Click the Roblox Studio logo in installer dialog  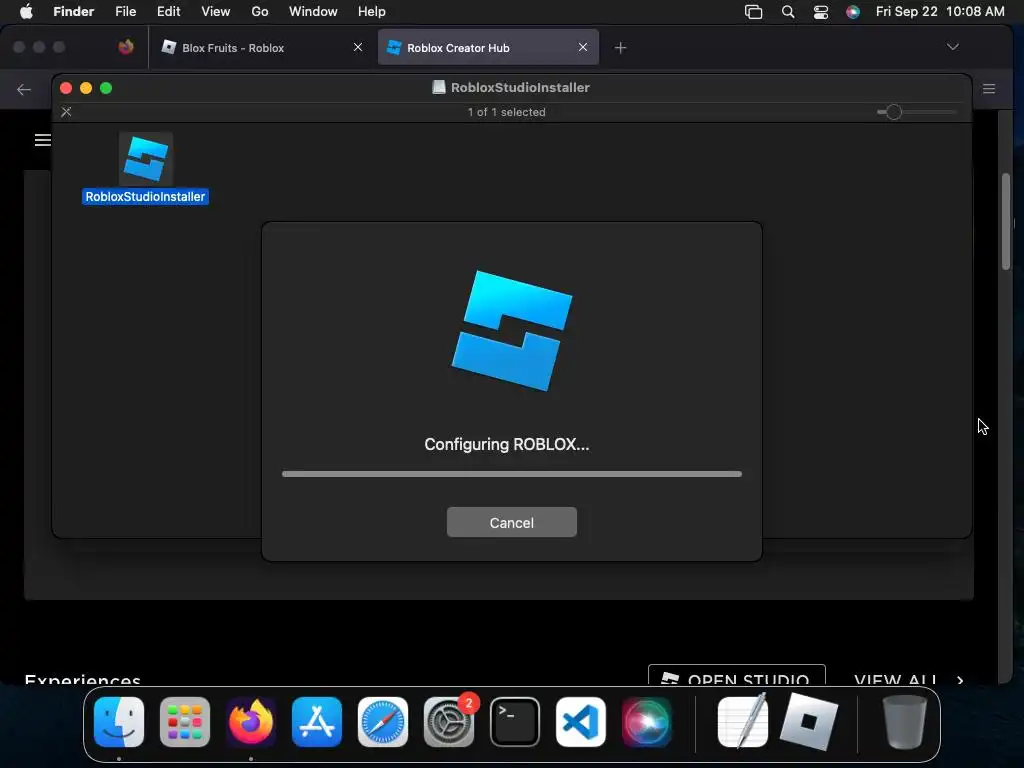click(x=511, y=331)
